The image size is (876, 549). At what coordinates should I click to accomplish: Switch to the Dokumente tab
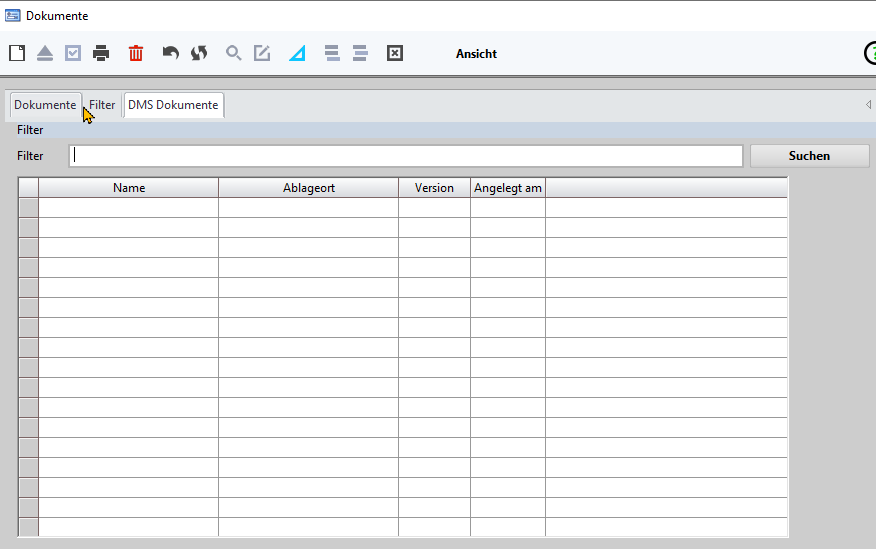(45, 105)
